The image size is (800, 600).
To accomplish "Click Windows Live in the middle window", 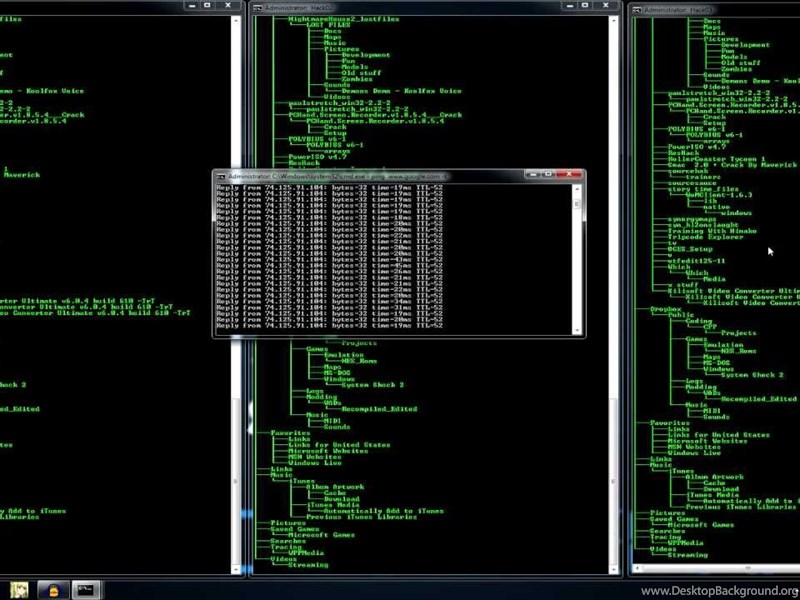I will [x=315, y=463].
